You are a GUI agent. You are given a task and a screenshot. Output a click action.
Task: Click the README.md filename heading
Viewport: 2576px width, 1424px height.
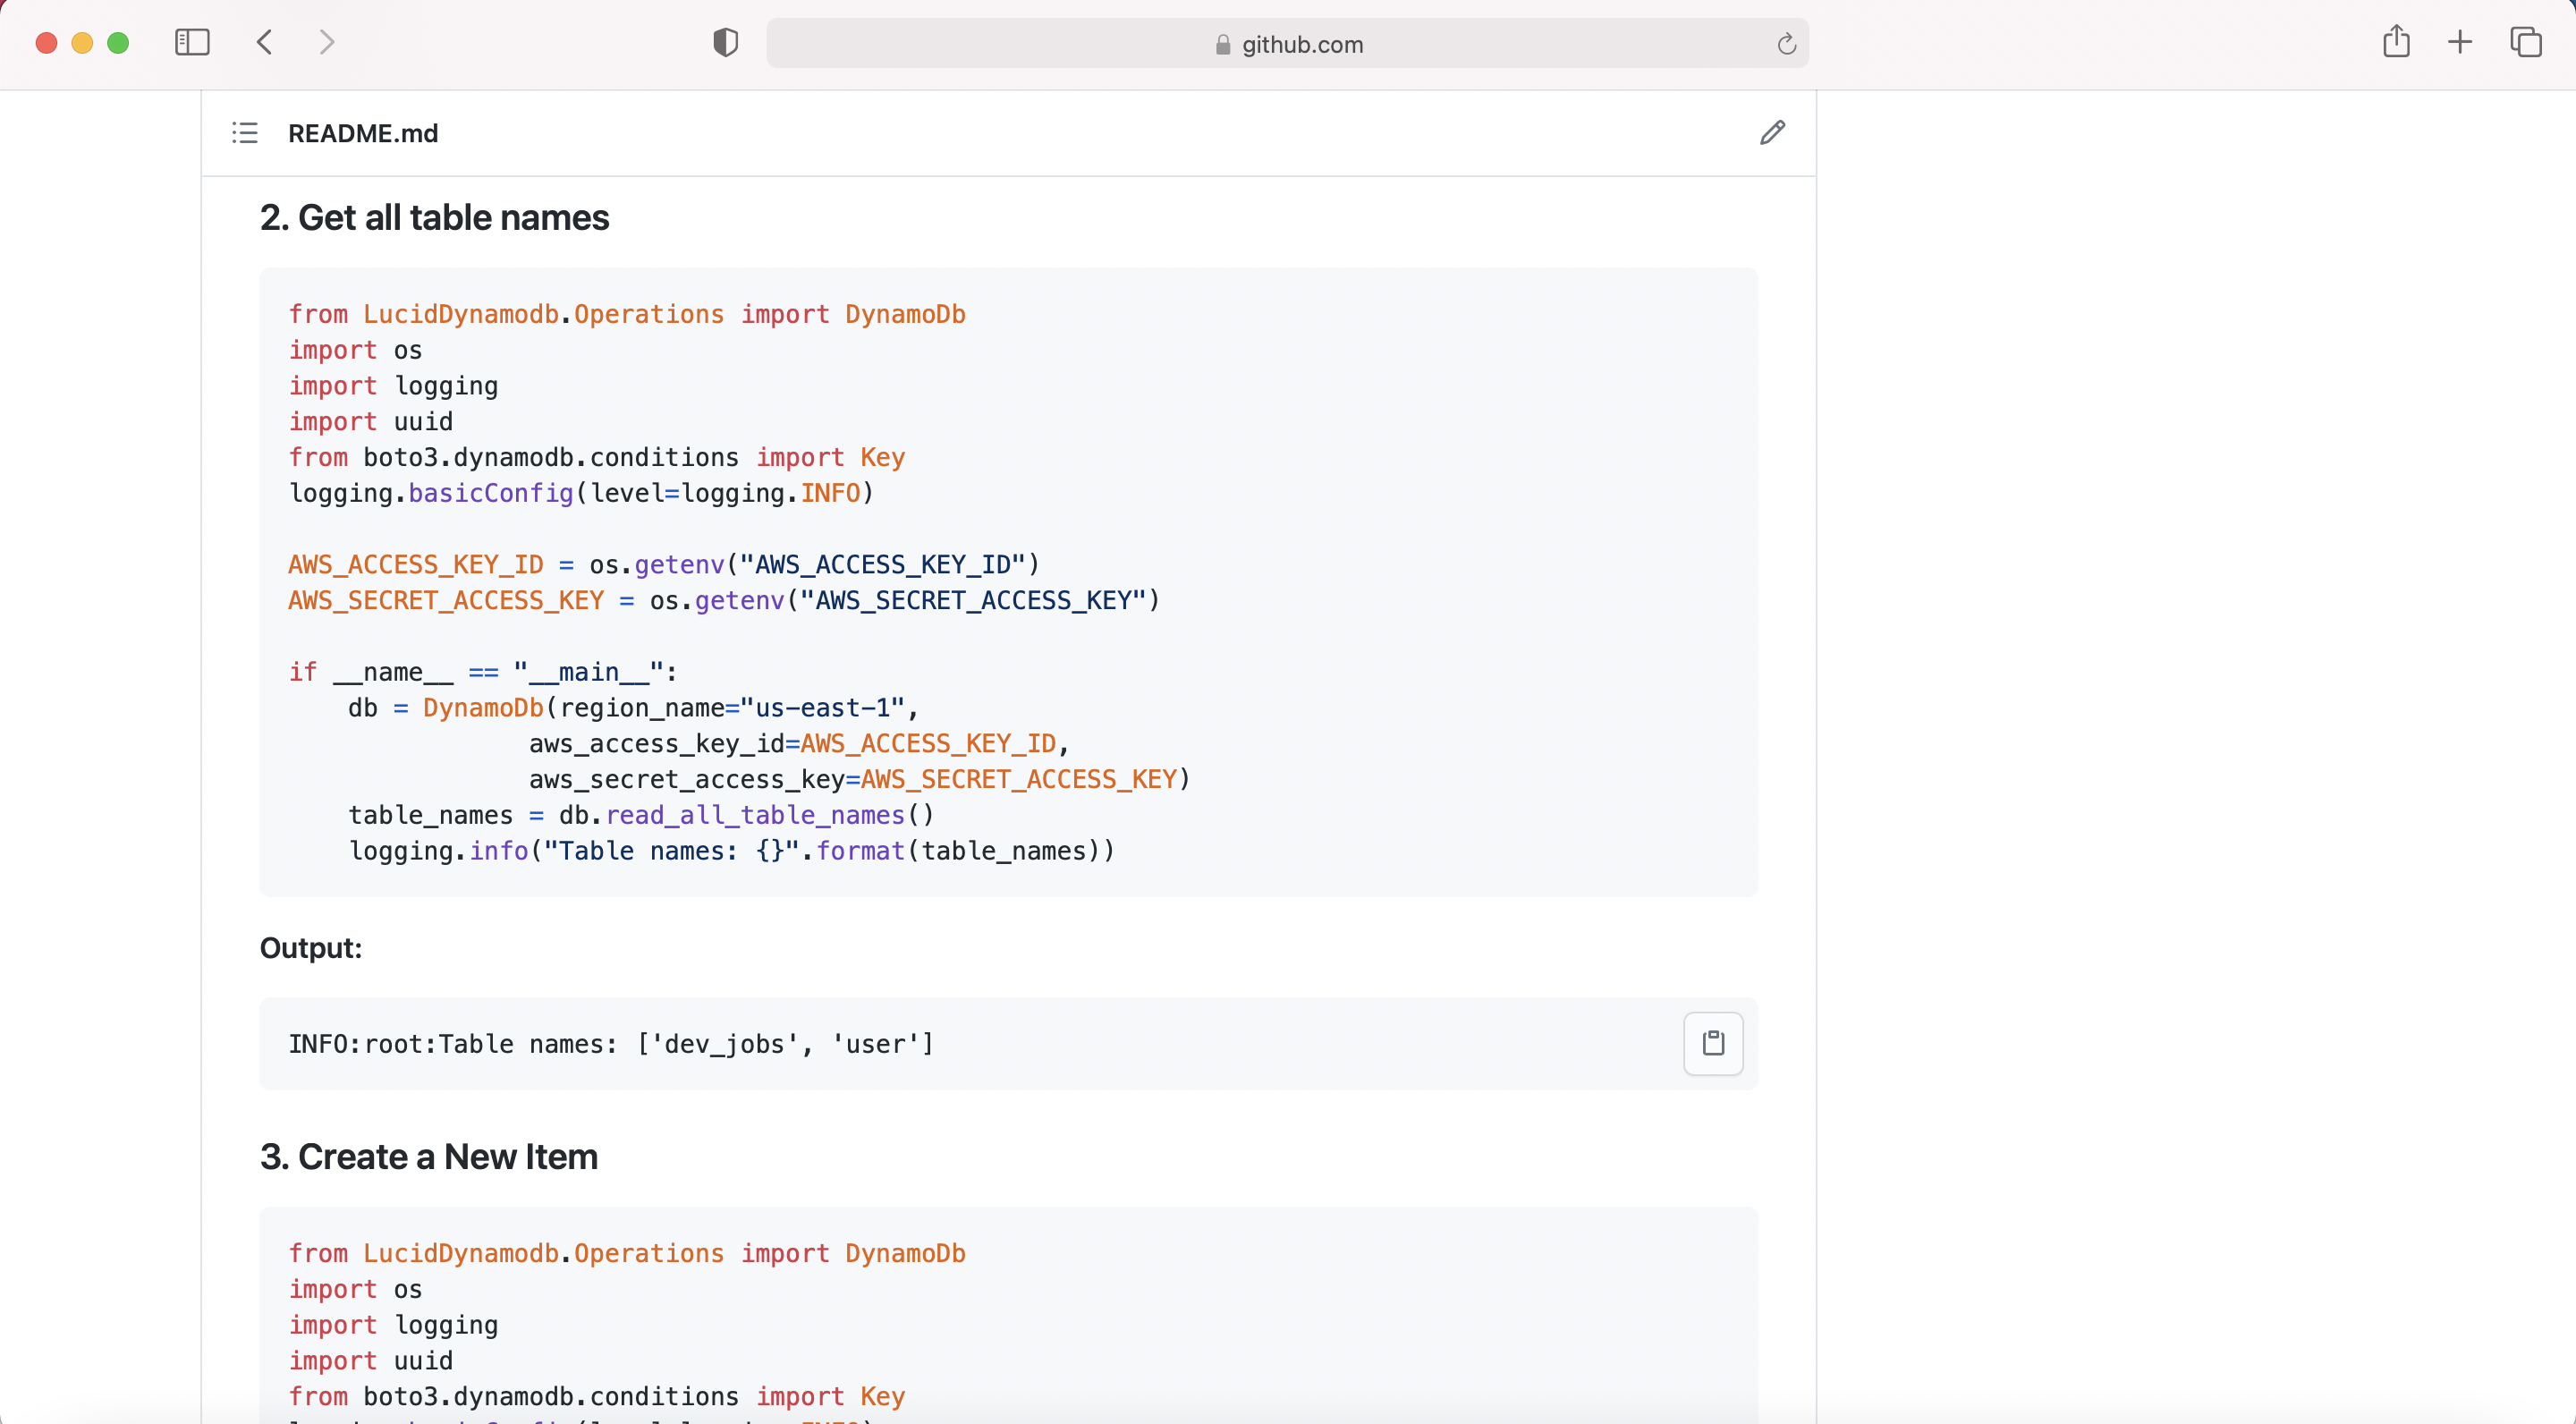[364, 133]
